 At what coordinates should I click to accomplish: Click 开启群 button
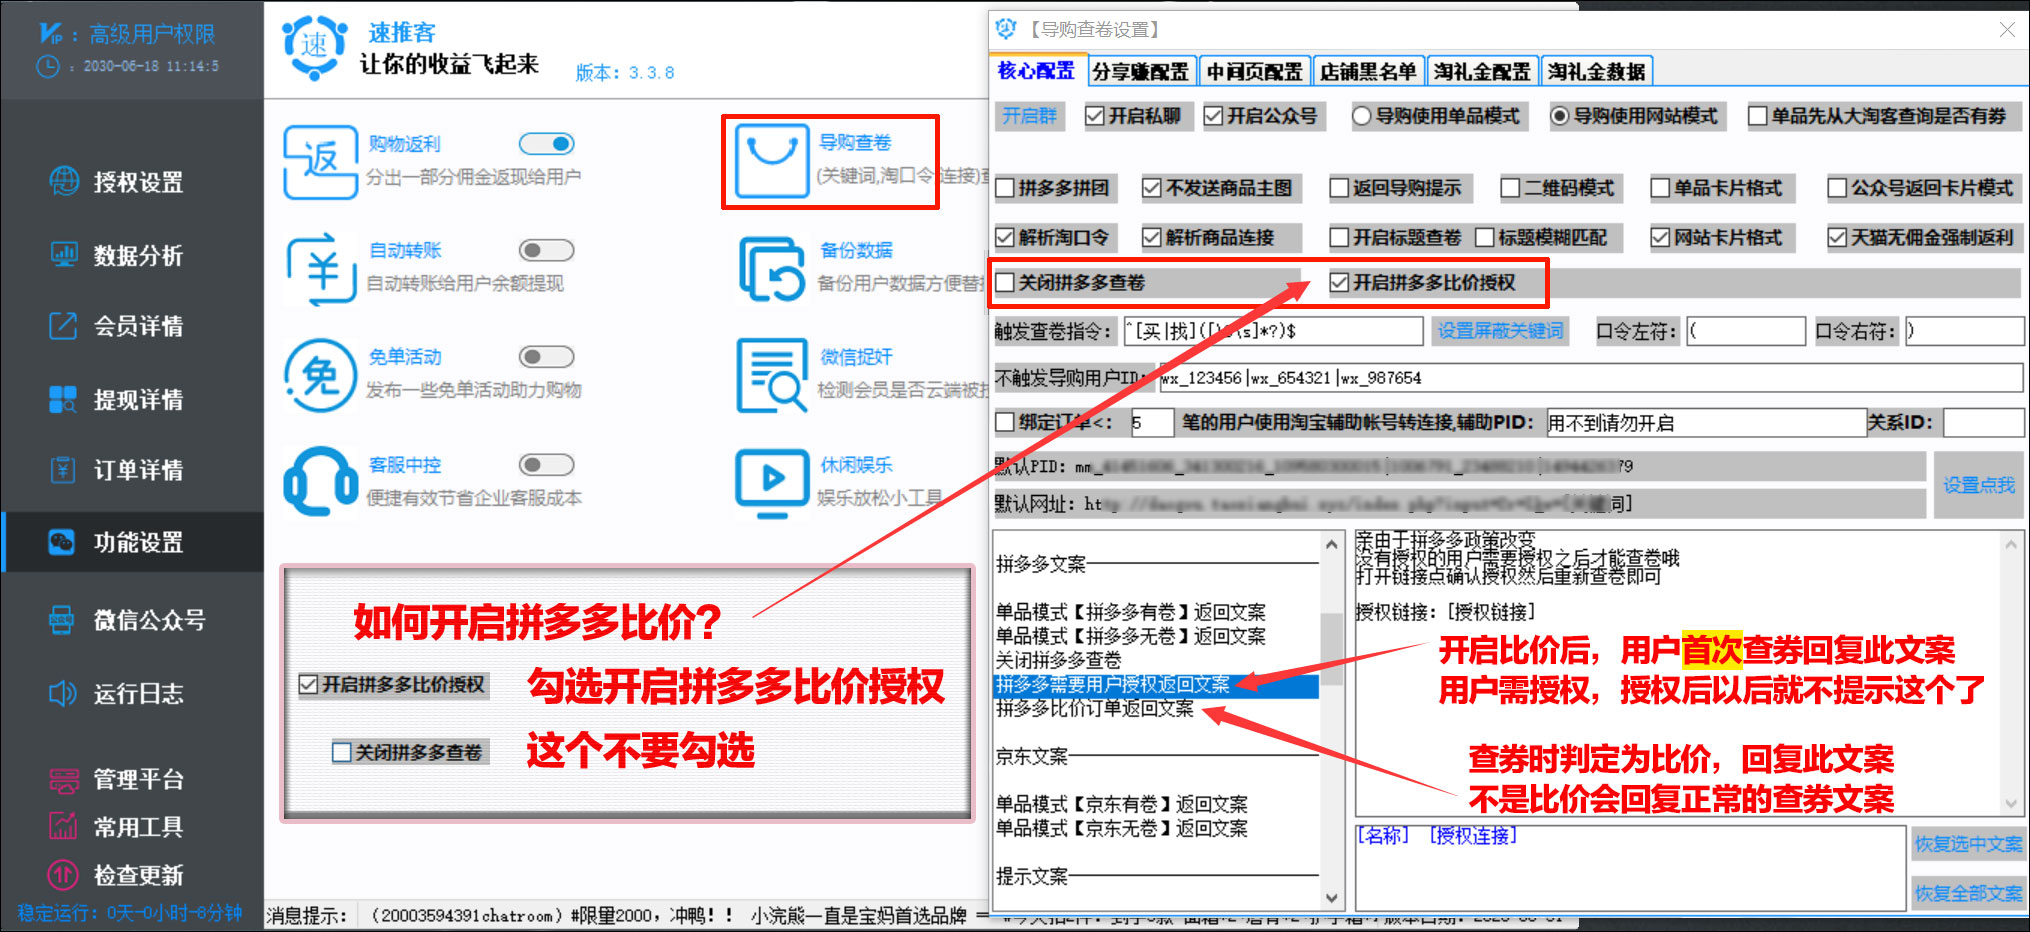tap(1030, 116)
